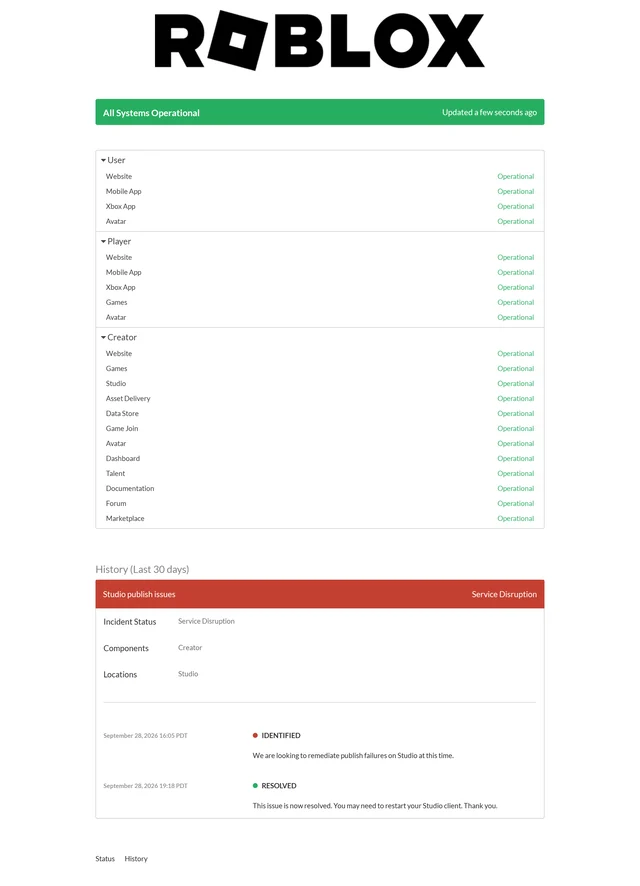Click the September 28, 2026 19:18 PDT timestamp

click(145, 786)
